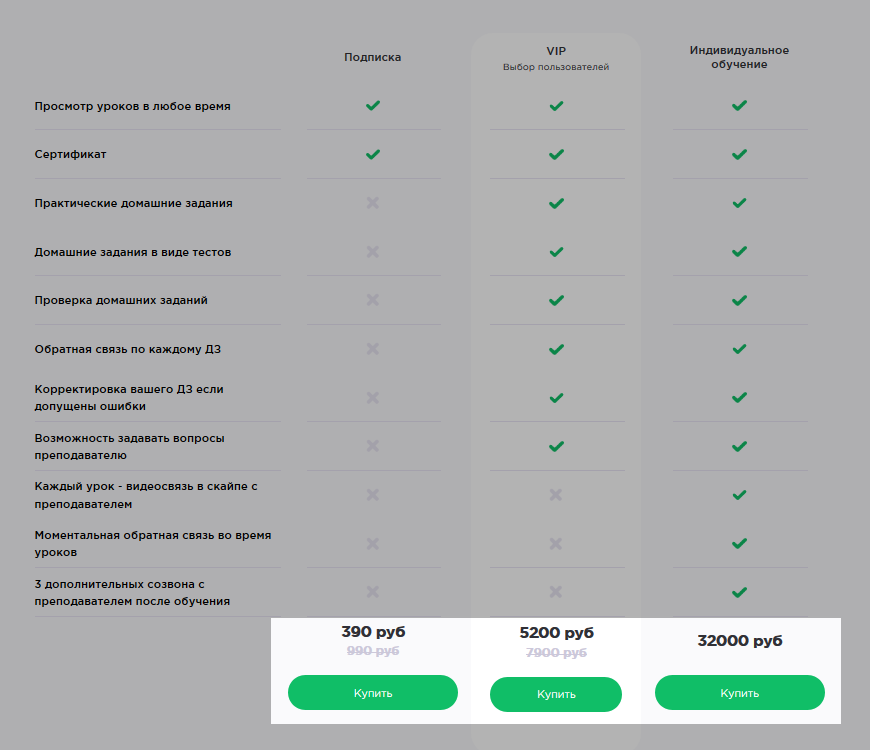
Task: Click Подписка cross for Домашние задания тестов
Action: pyautogui.click(x=373, y=252)
